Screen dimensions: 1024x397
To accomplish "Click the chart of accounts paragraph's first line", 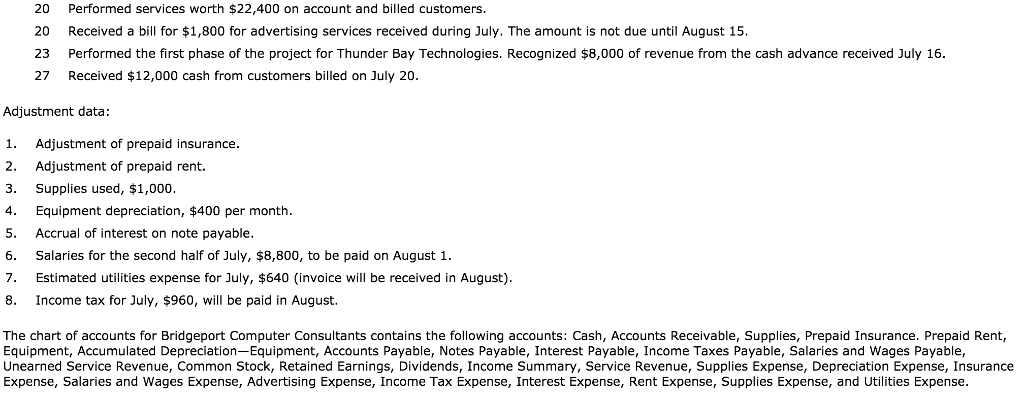I will 505,336.
